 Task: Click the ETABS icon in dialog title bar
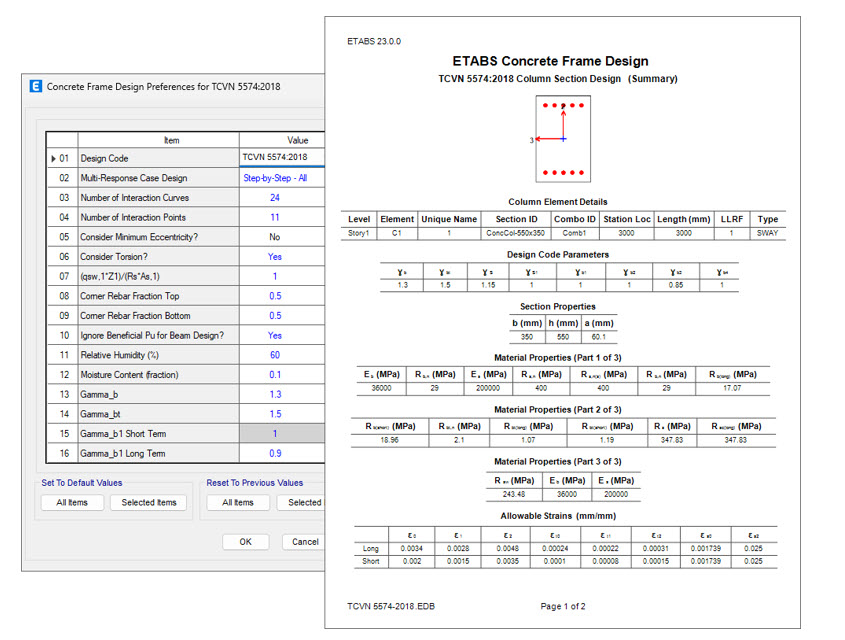point(37,87)
